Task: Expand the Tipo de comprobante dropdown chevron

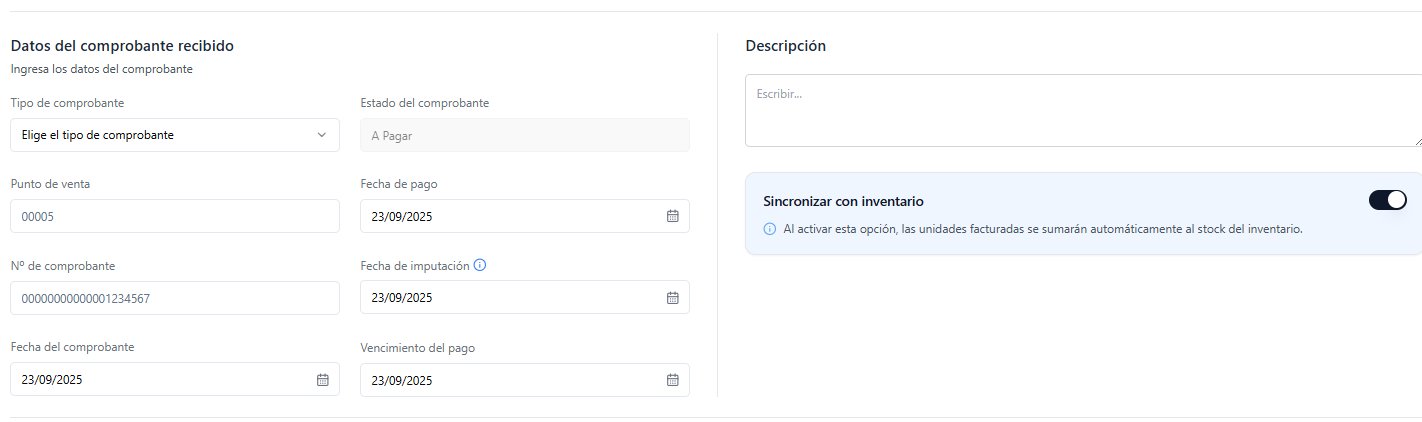Action: coord(322,135)
